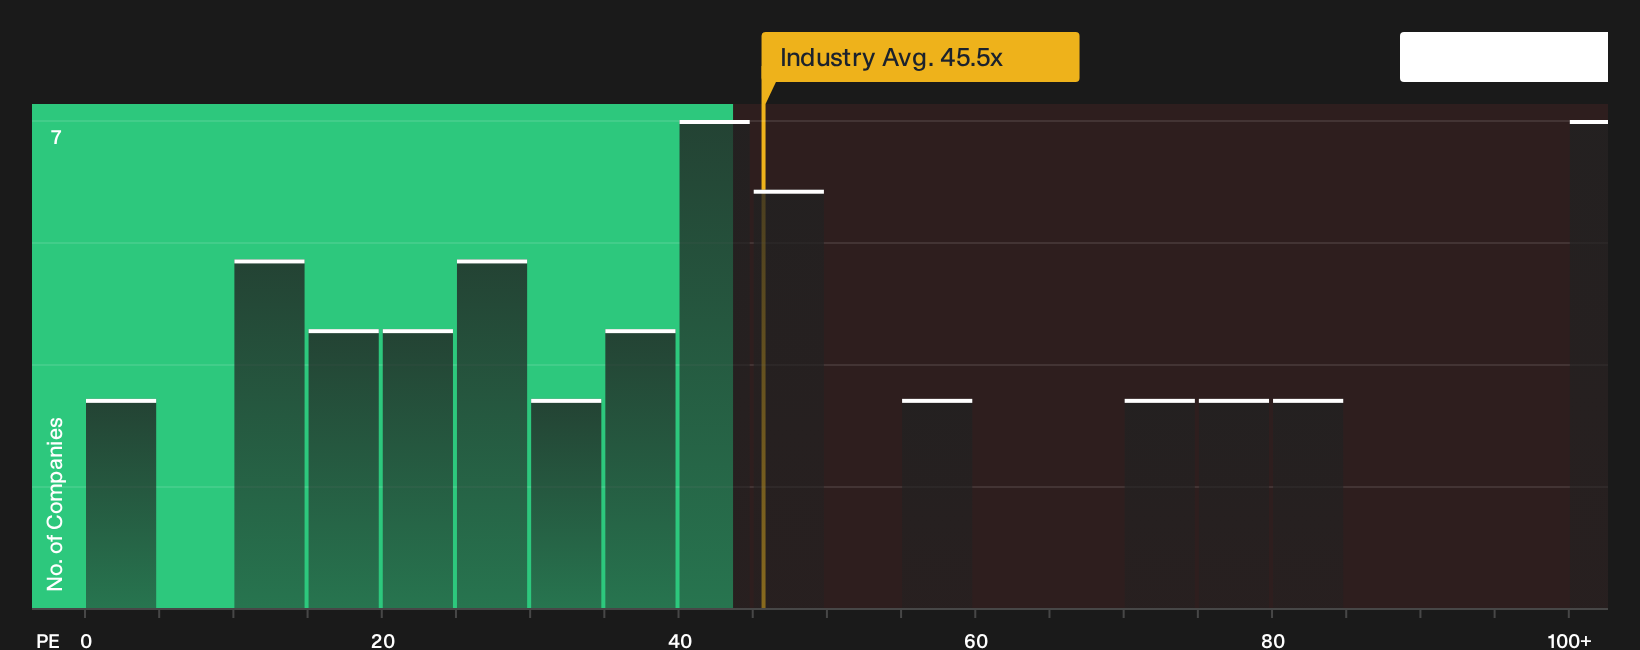Click the histogram bar at PE 35-40
The image size is (1640, 650).
(x=640, y=469)
